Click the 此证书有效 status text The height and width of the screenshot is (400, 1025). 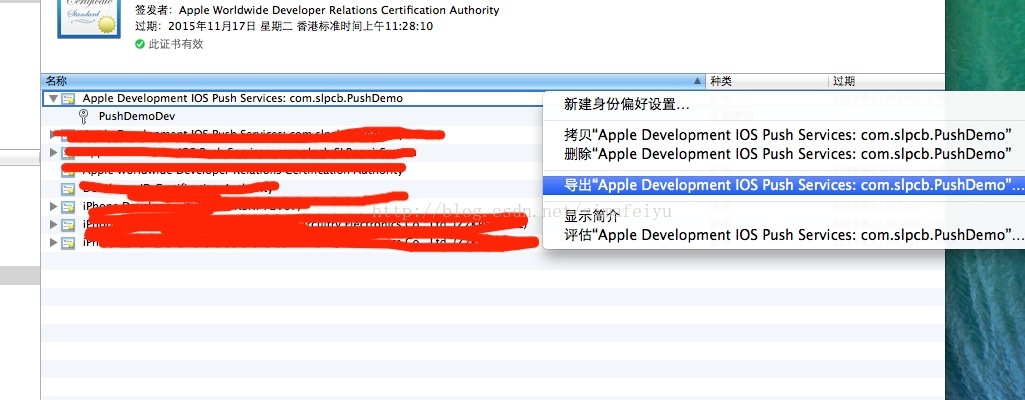(176, 44)
